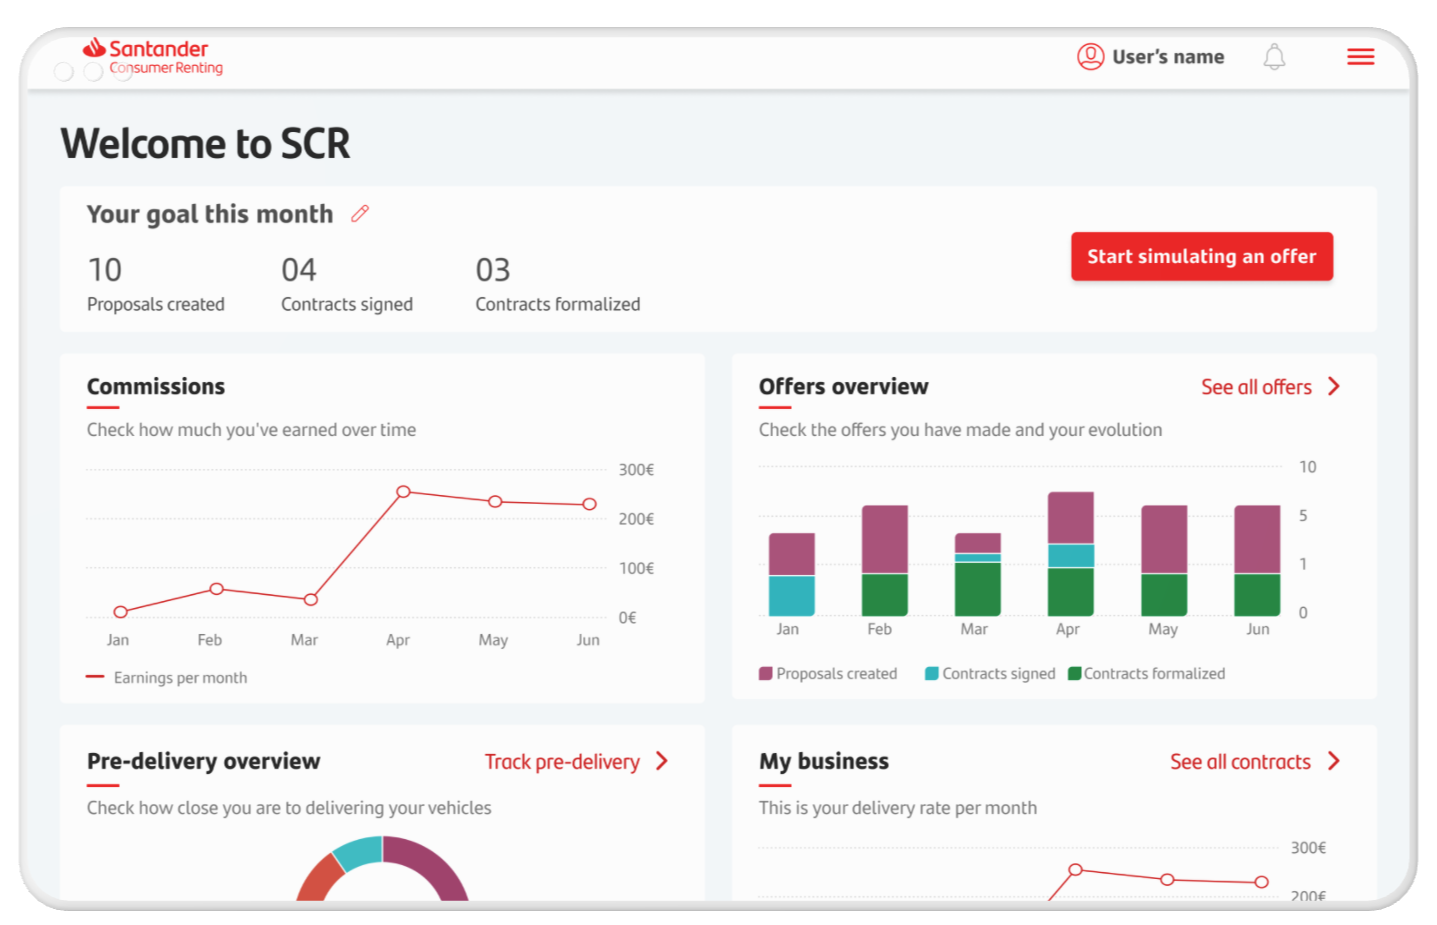Open the hamburger menu
The height and width of the screenshot is (925, 1437).
[x=1360, y=57]
